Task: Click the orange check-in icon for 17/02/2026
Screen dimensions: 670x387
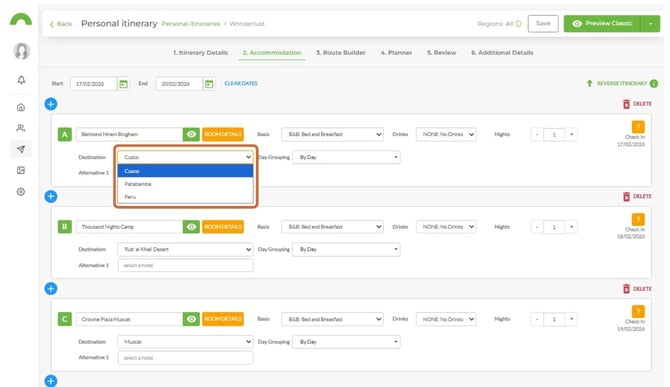Action: point(638,127)
